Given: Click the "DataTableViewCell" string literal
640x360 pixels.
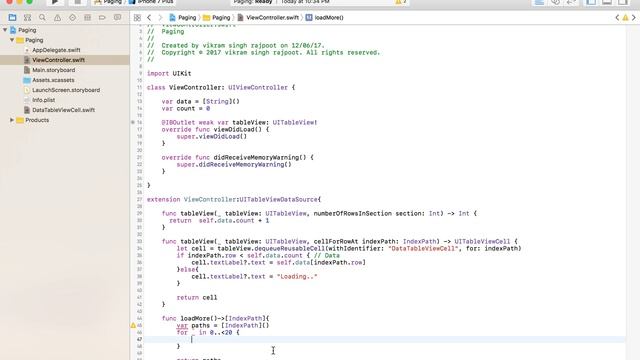Looking at the screenshot, I should pos(423,249).
